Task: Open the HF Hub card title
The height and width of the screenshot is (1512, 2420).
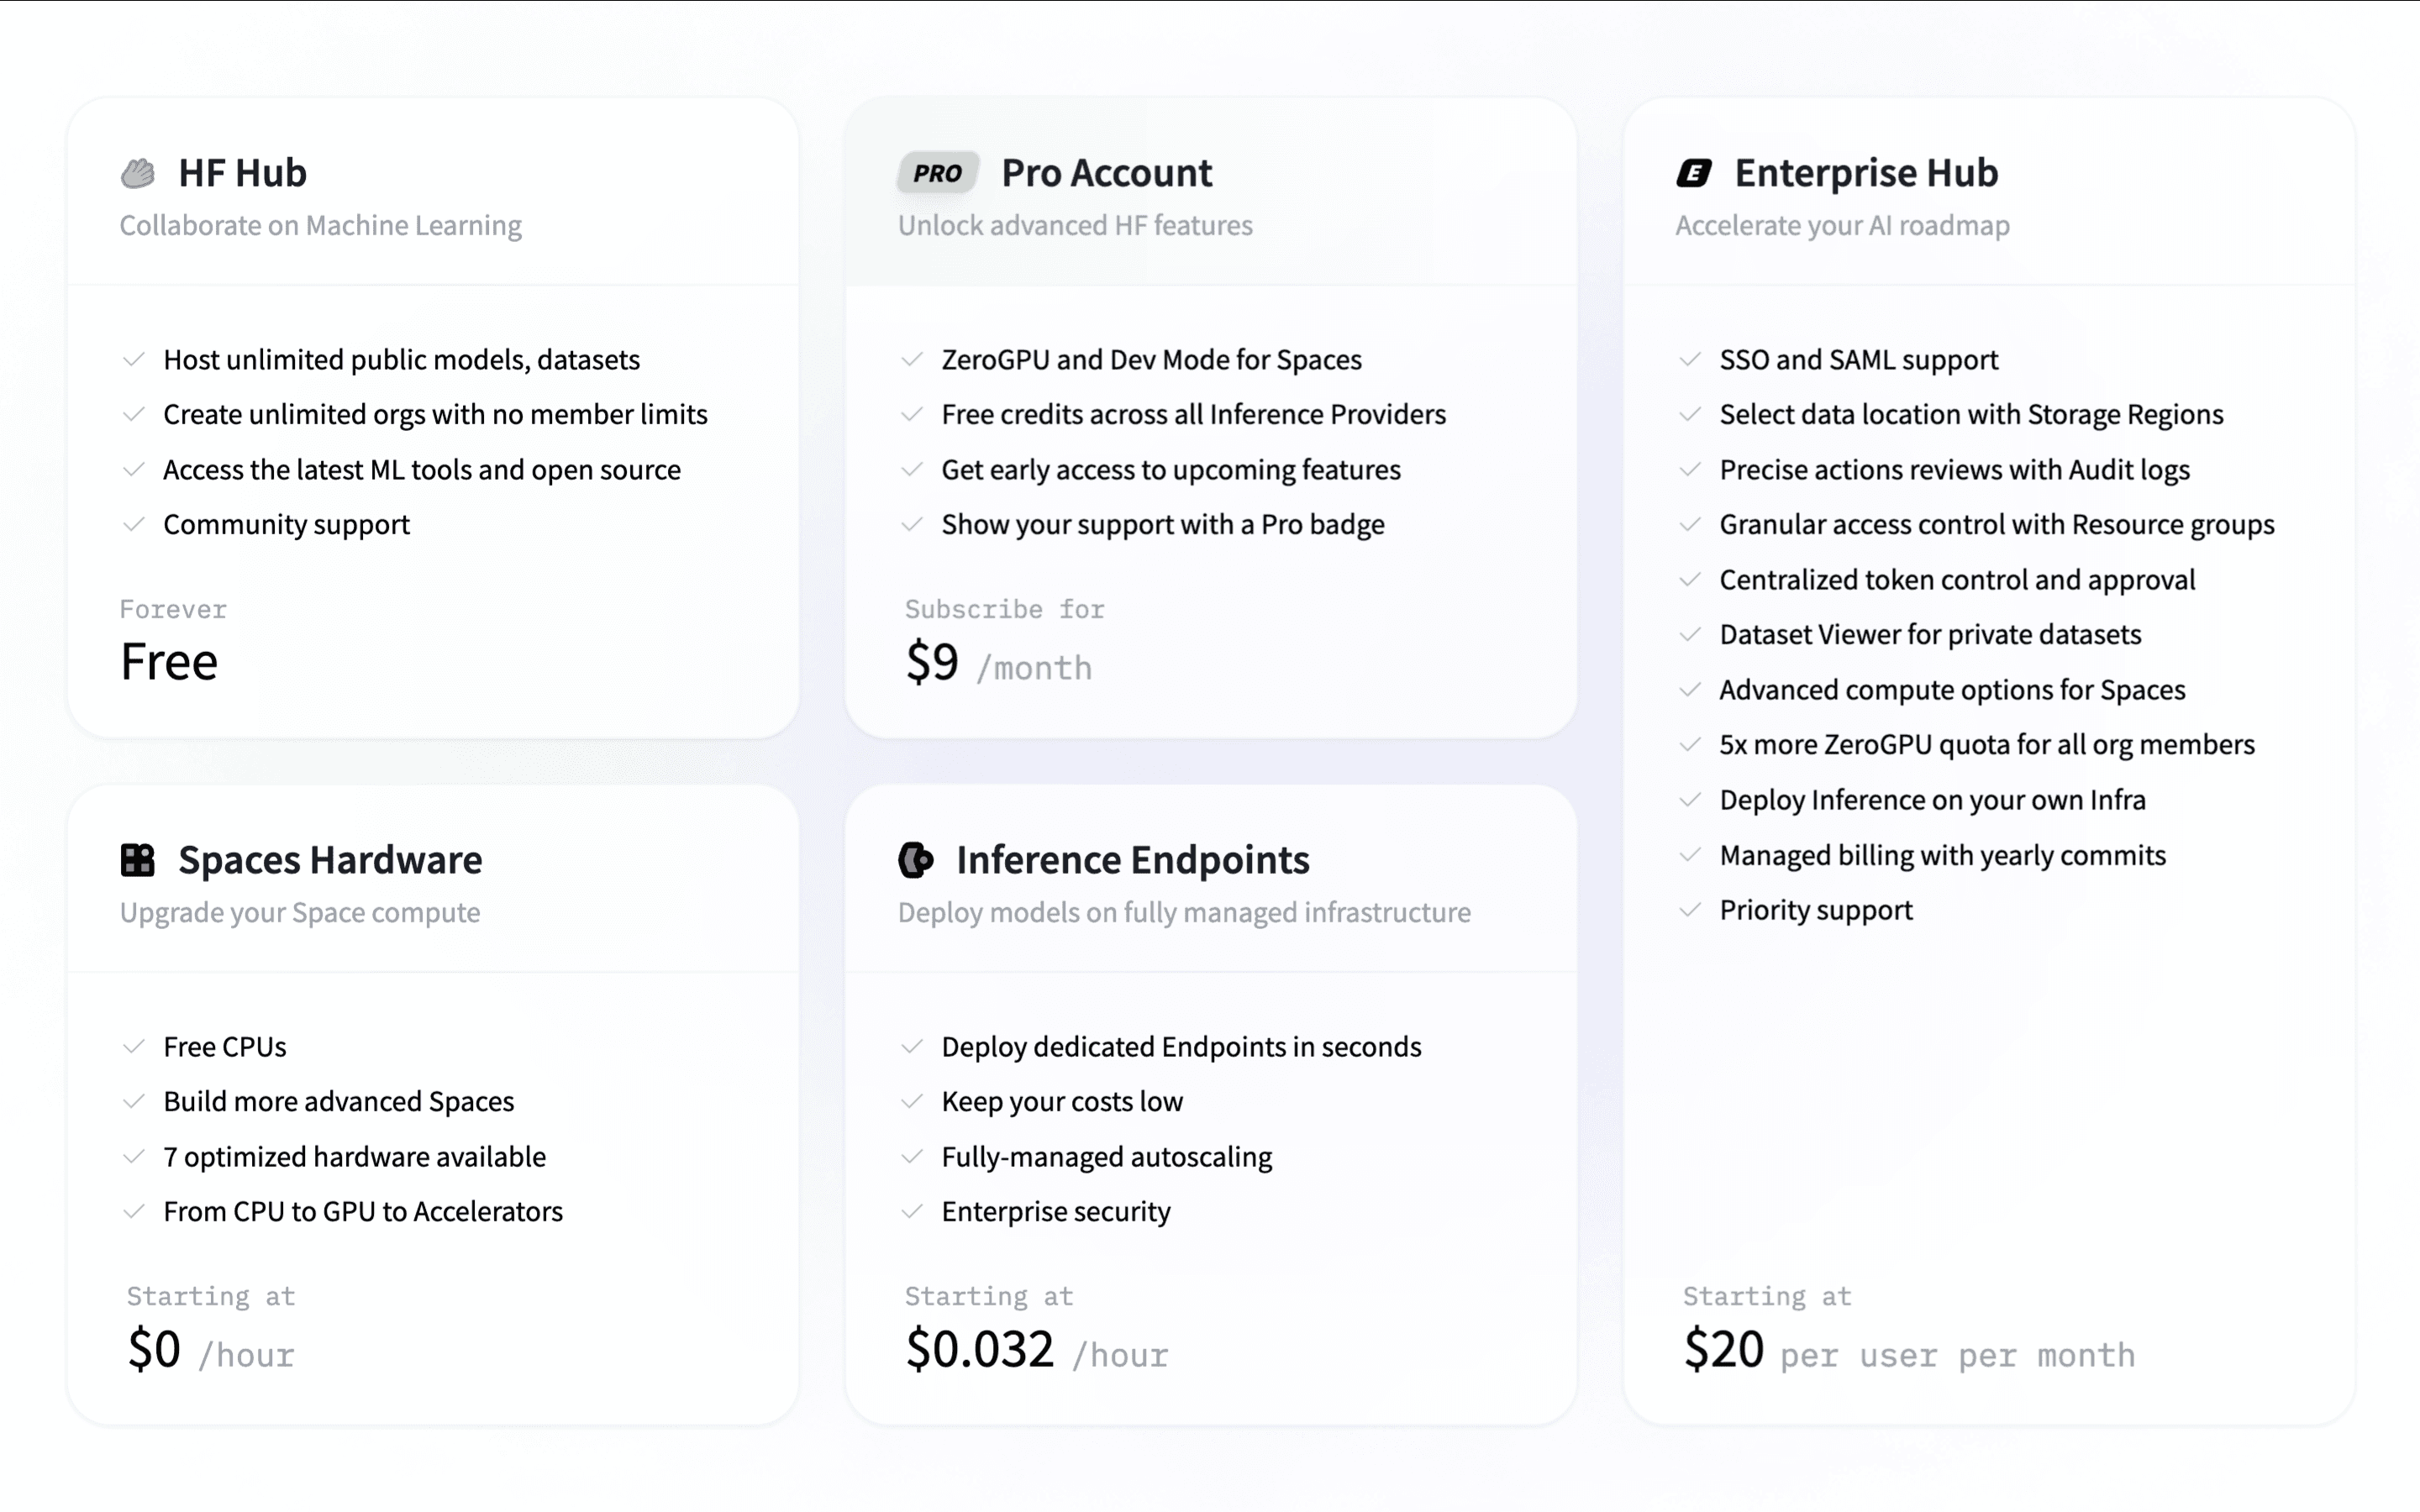Action: coord(242,173)
